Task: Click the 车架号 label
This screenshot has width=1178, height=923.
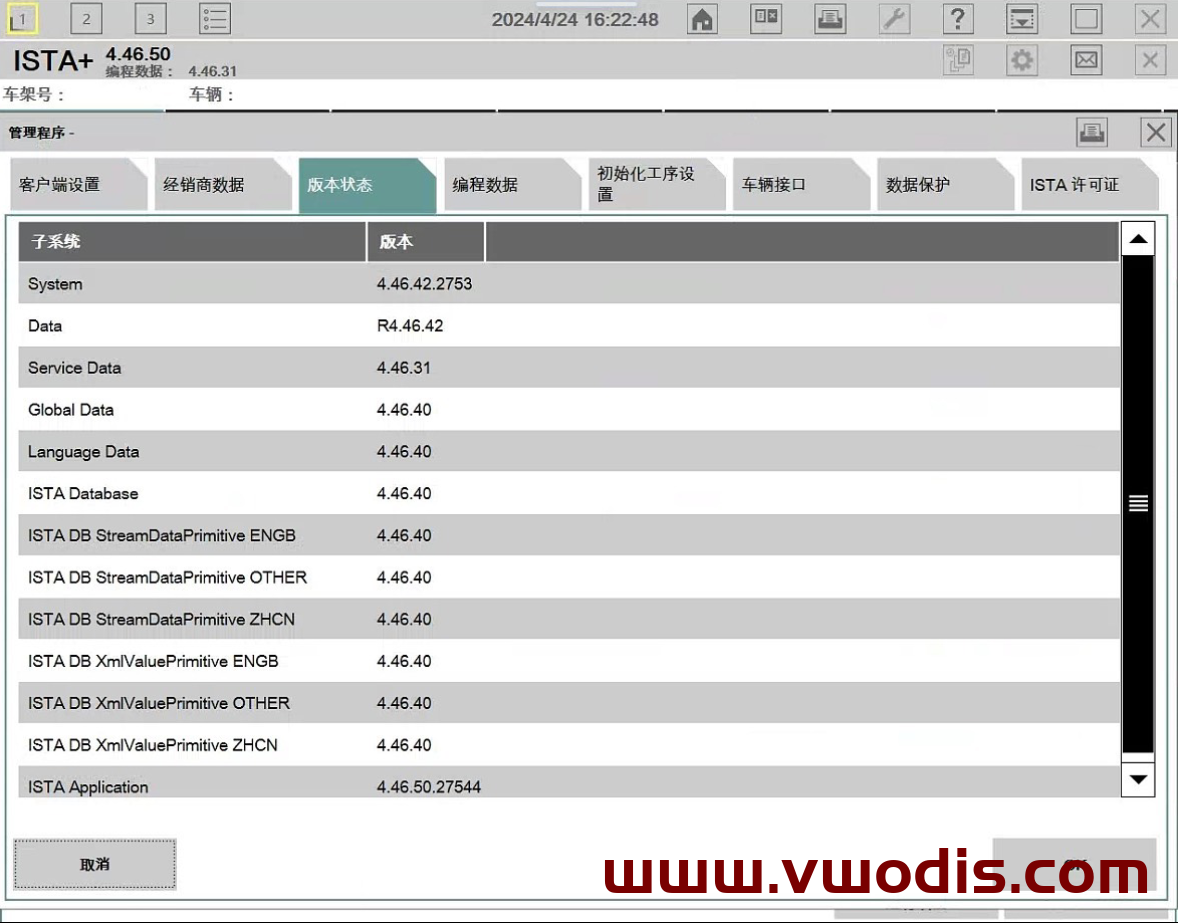Action: coord(34,95)
